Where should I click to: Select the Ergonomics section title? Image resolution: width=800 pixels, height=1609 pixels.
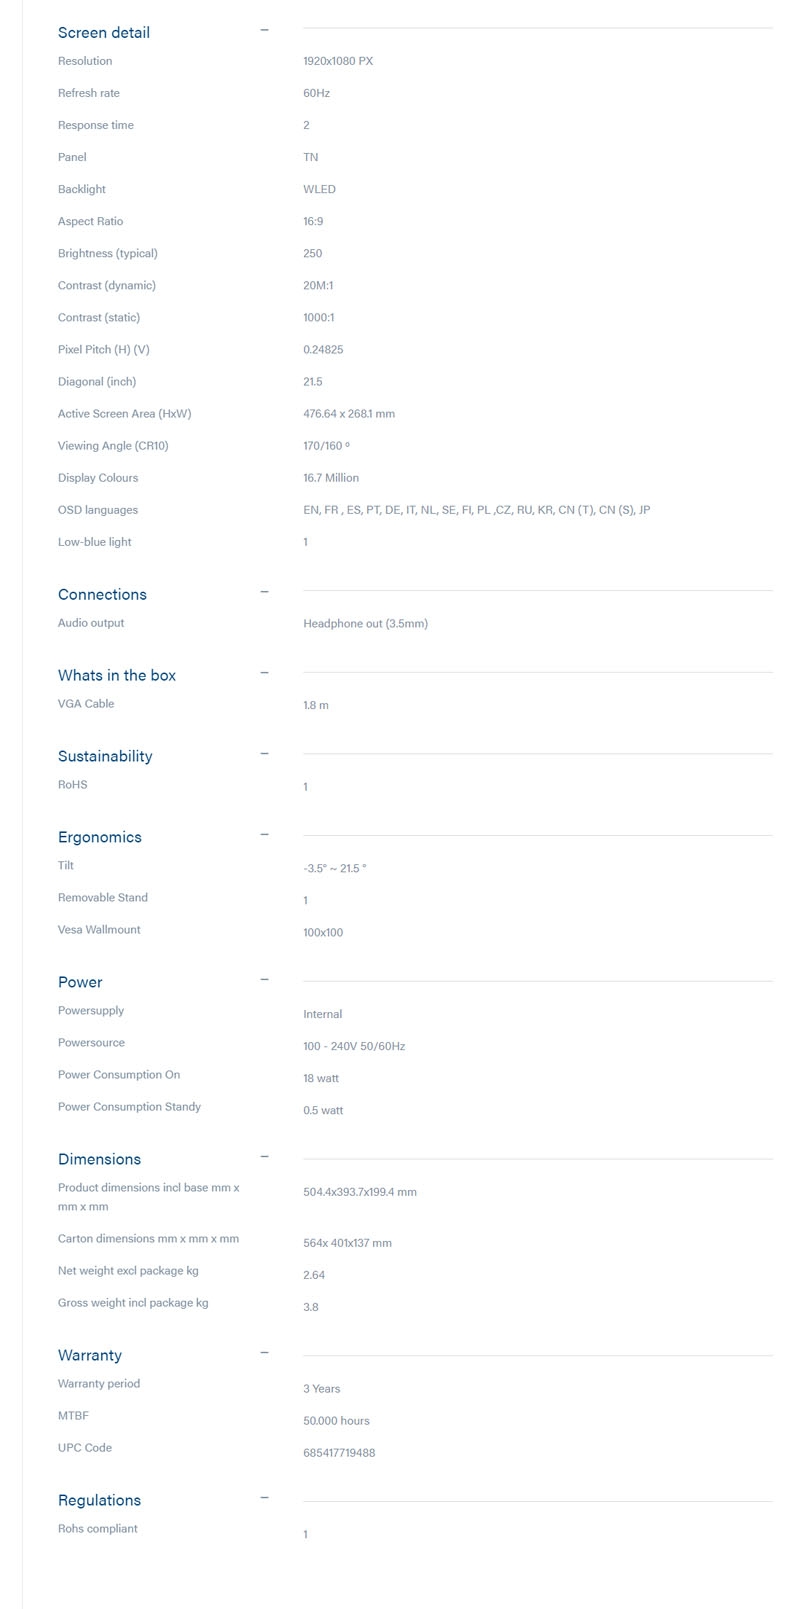tap(100, 838)
